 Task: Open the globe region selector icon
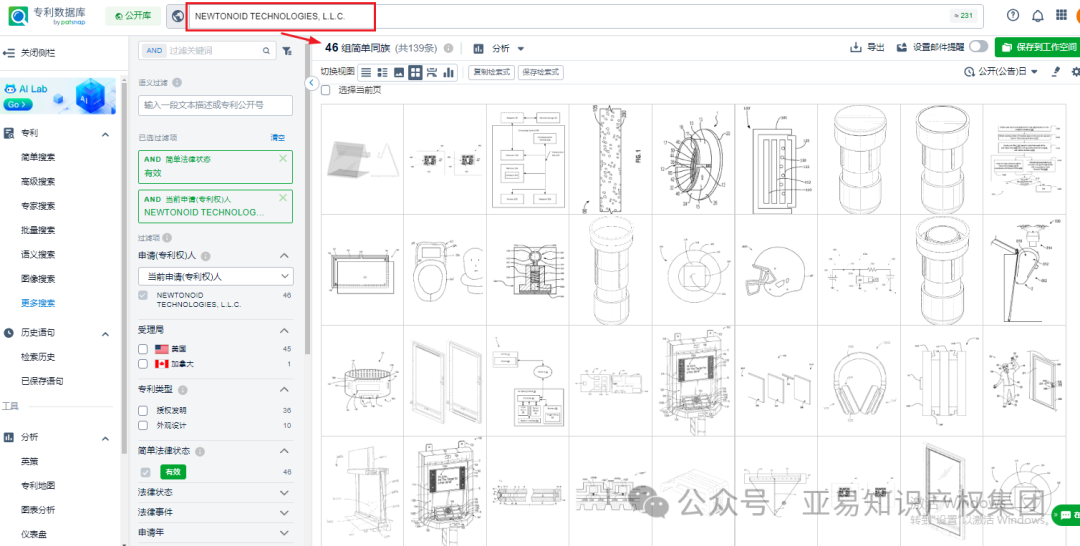[178, 16]
